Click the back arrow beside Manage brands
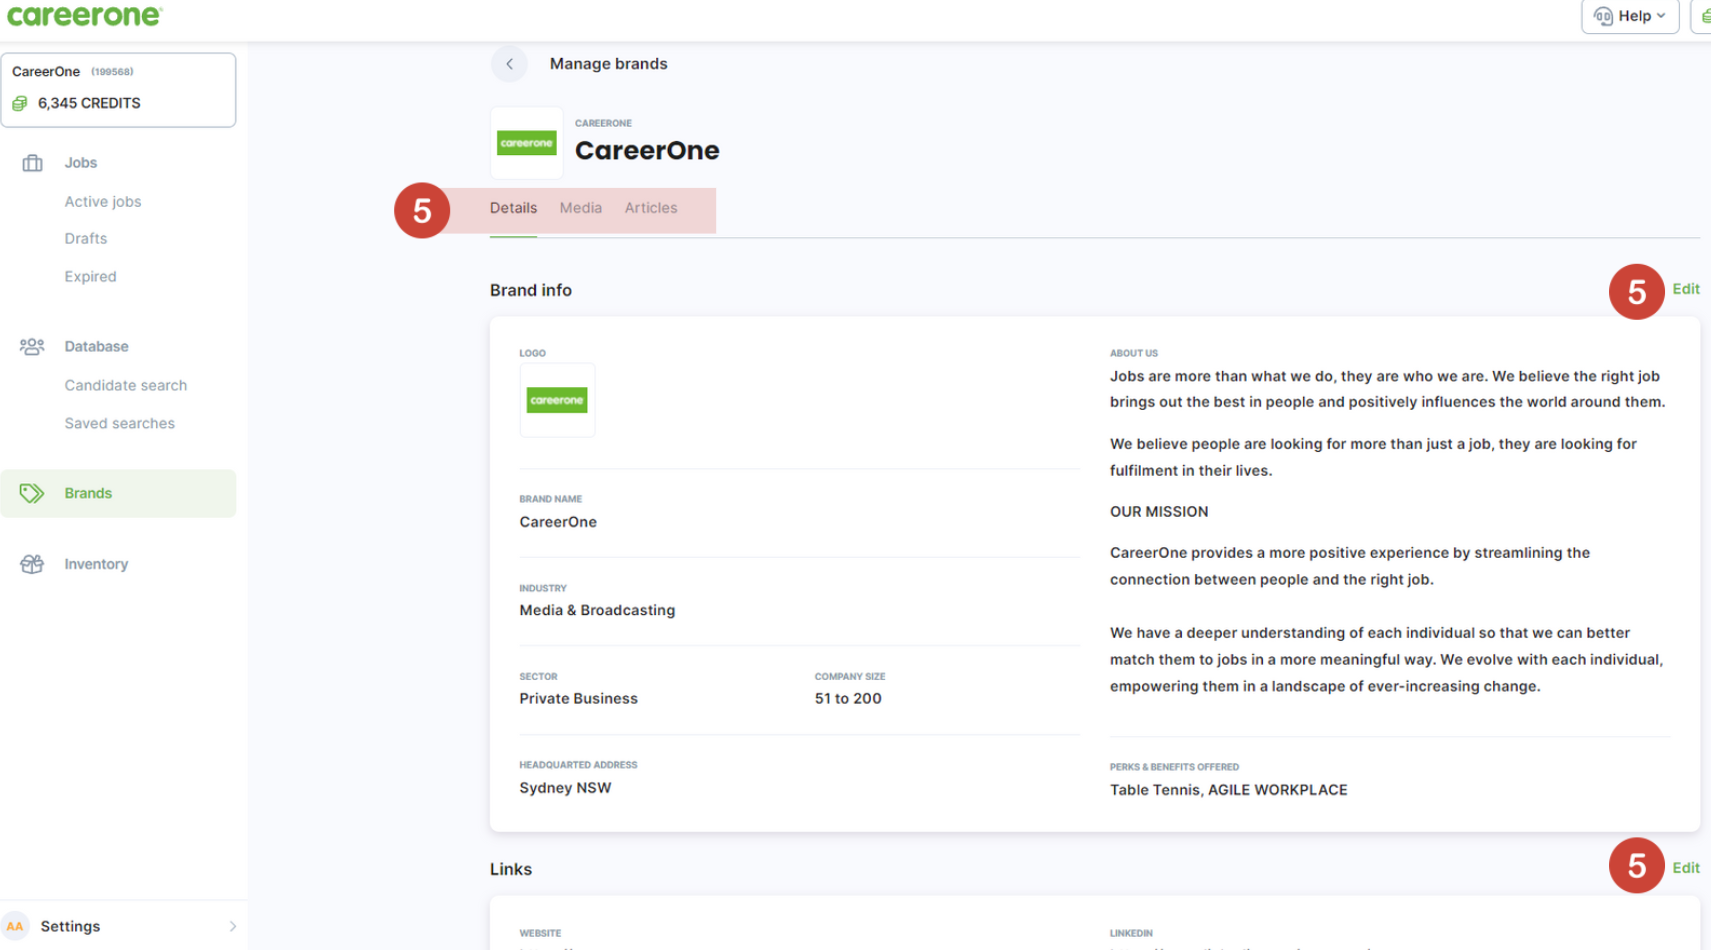 pyautogui.click(x=510, y=63)
